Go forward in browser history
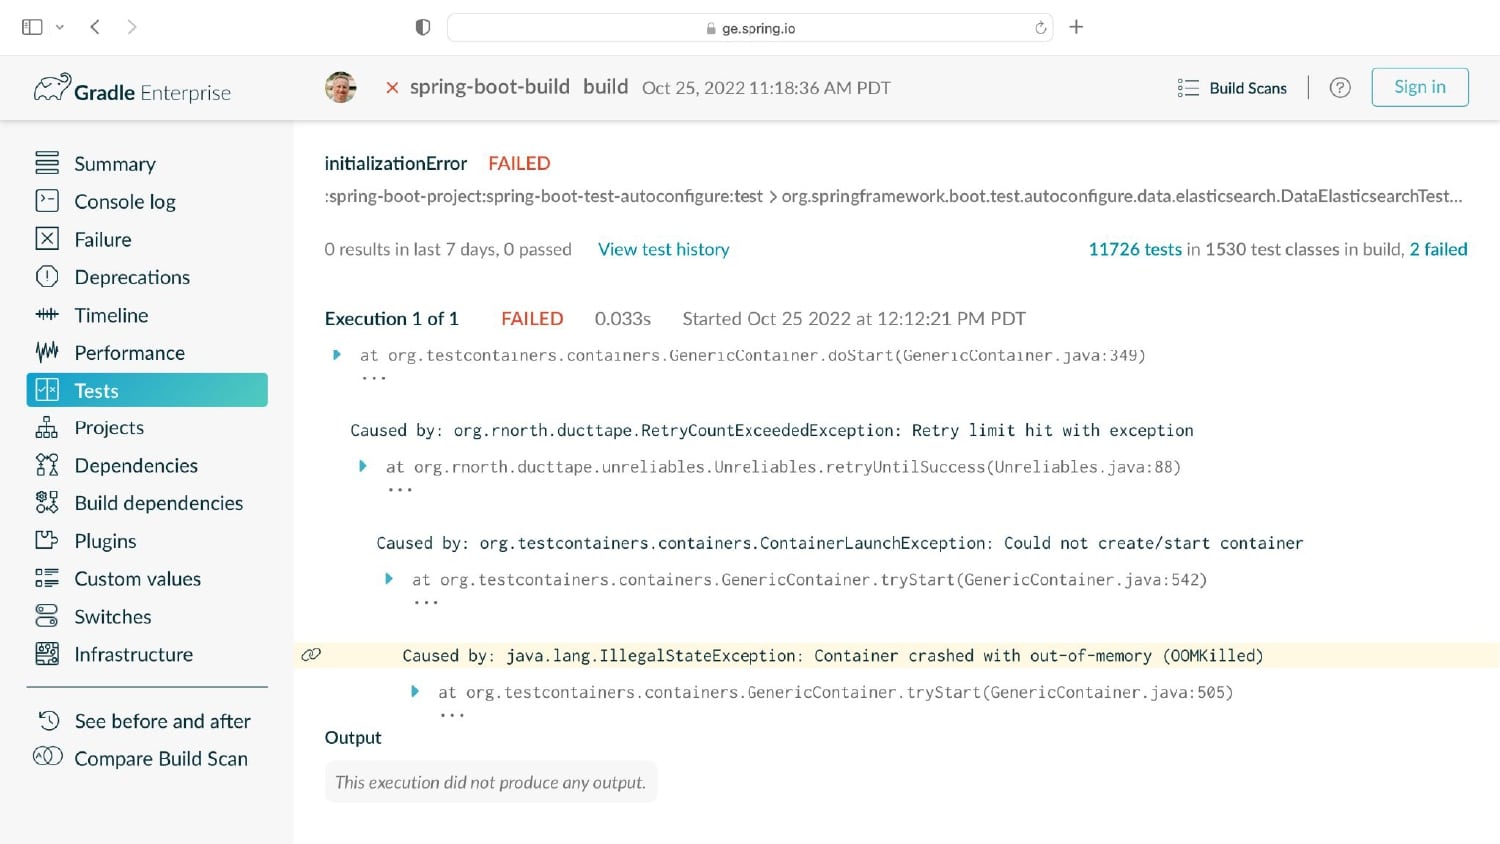 (x=132, y=27)
